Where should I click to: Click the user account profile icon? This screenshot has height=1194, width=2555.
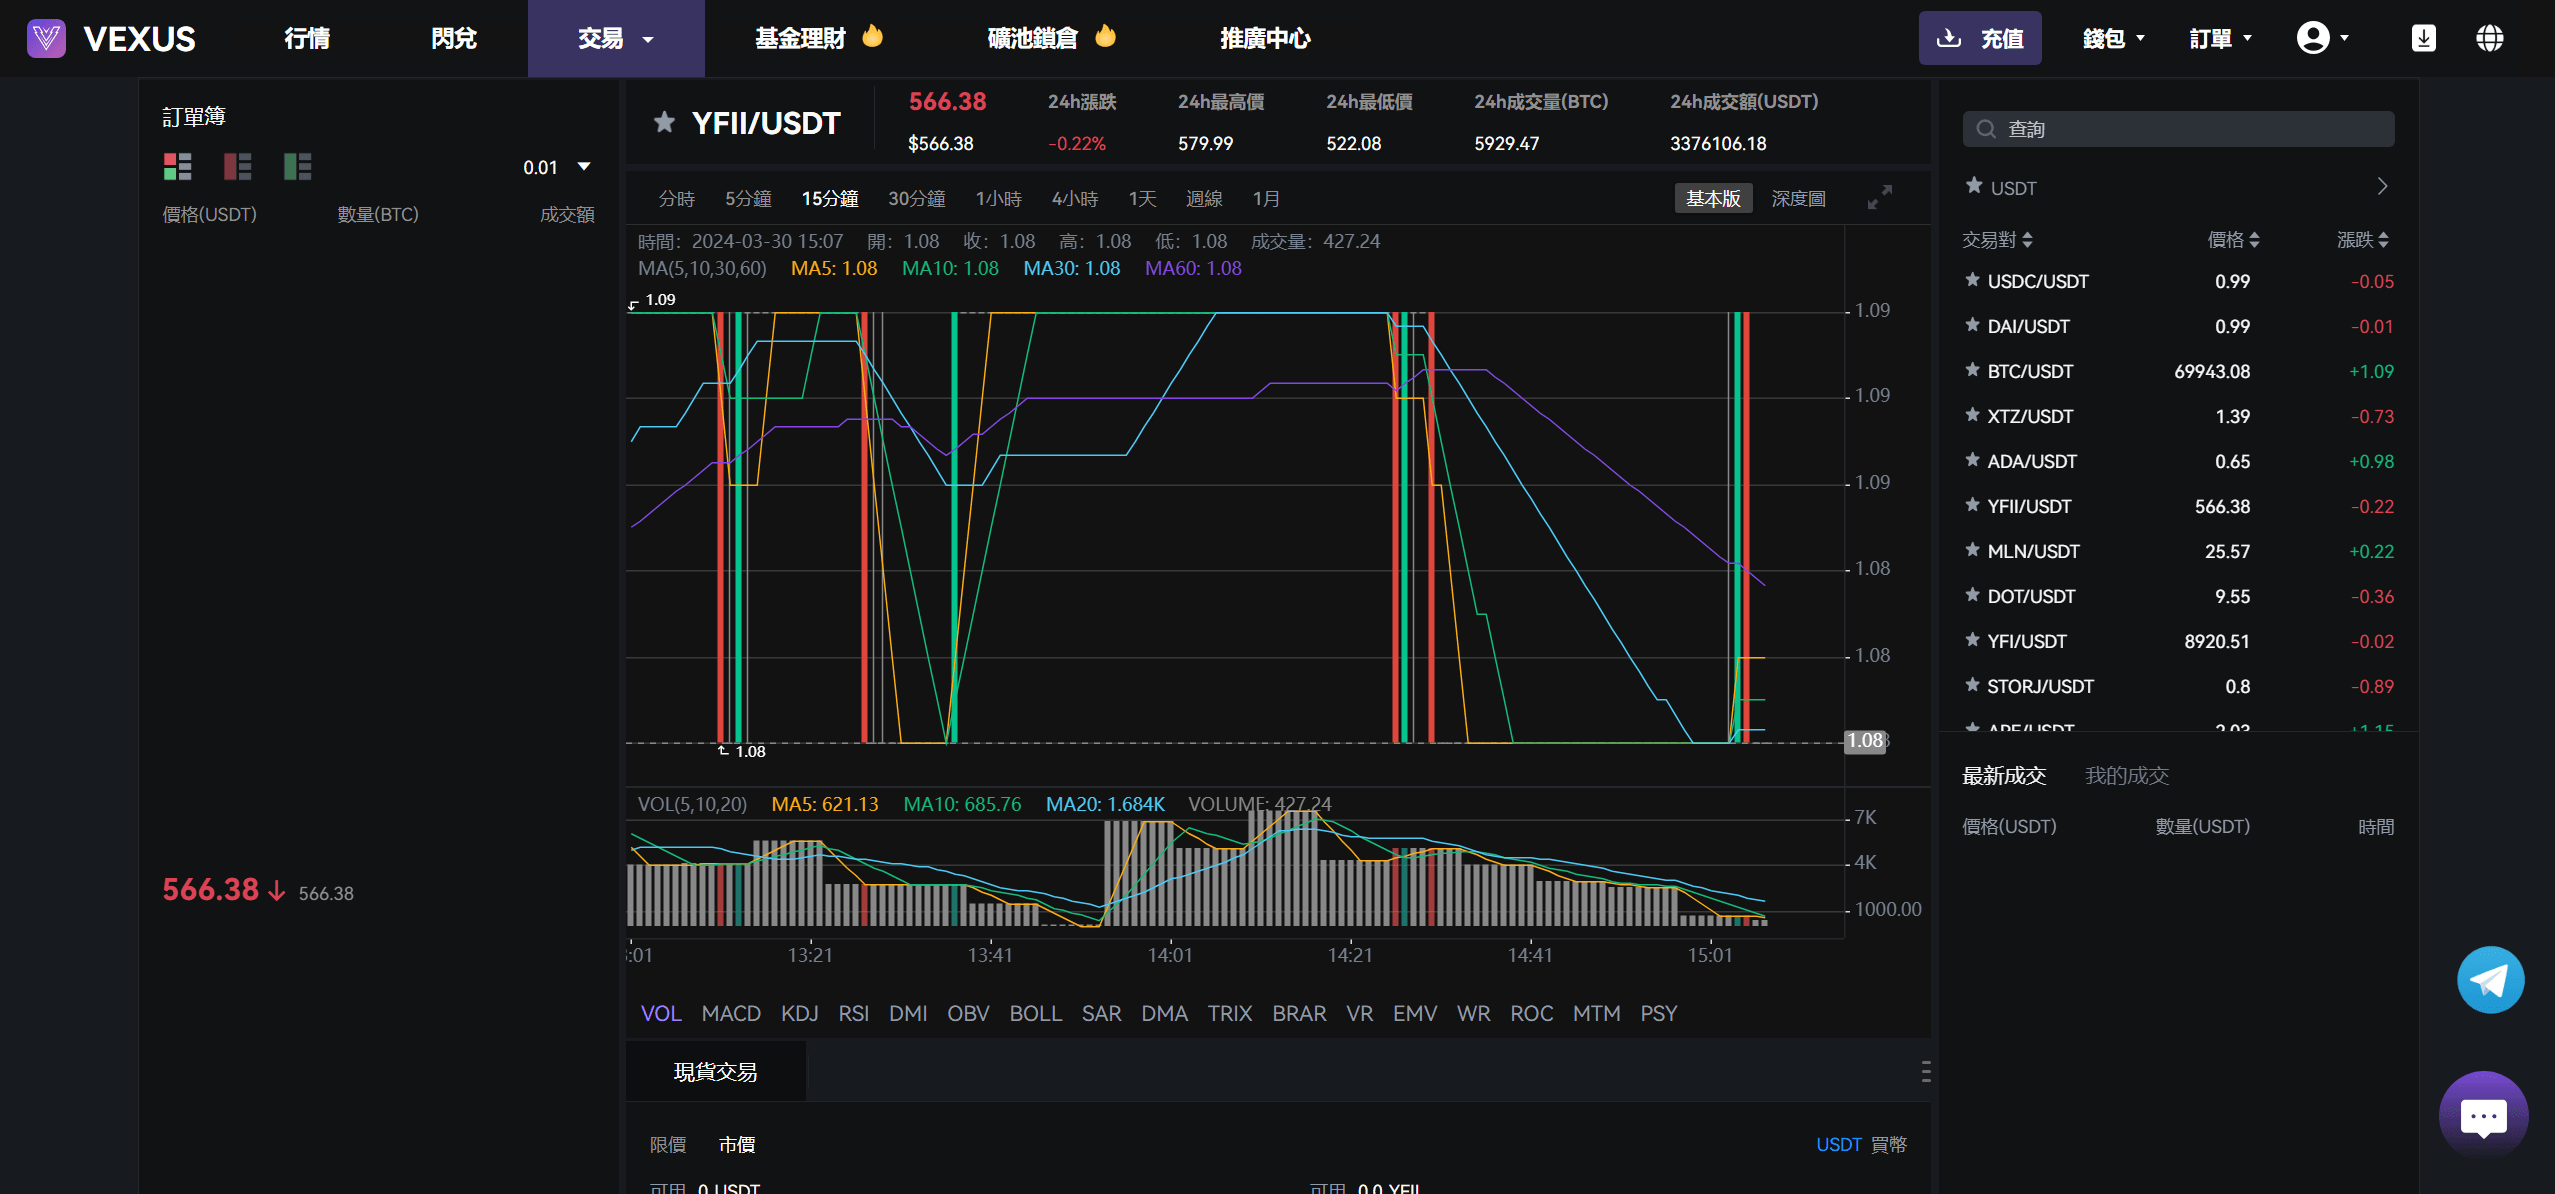pyautogui.click(x=2313, y=37)
